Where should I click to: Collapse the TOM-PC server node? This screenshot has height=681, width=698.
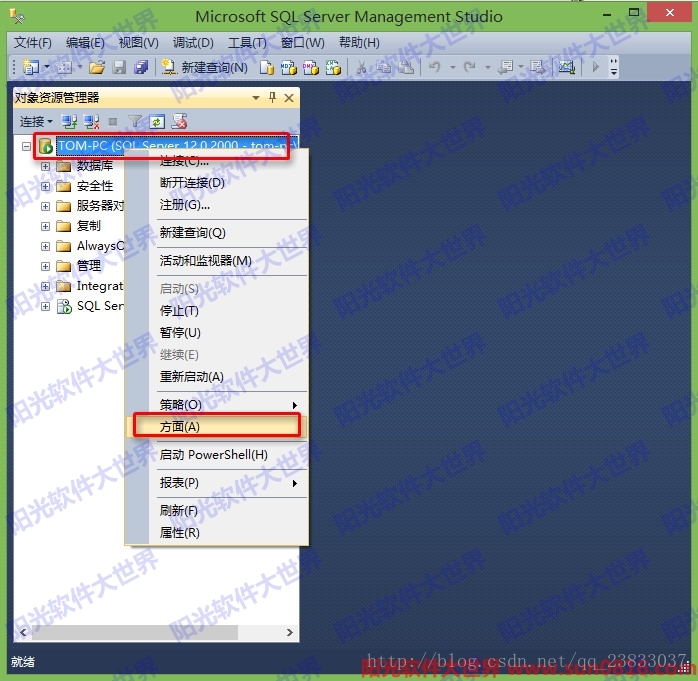[26, 146]
